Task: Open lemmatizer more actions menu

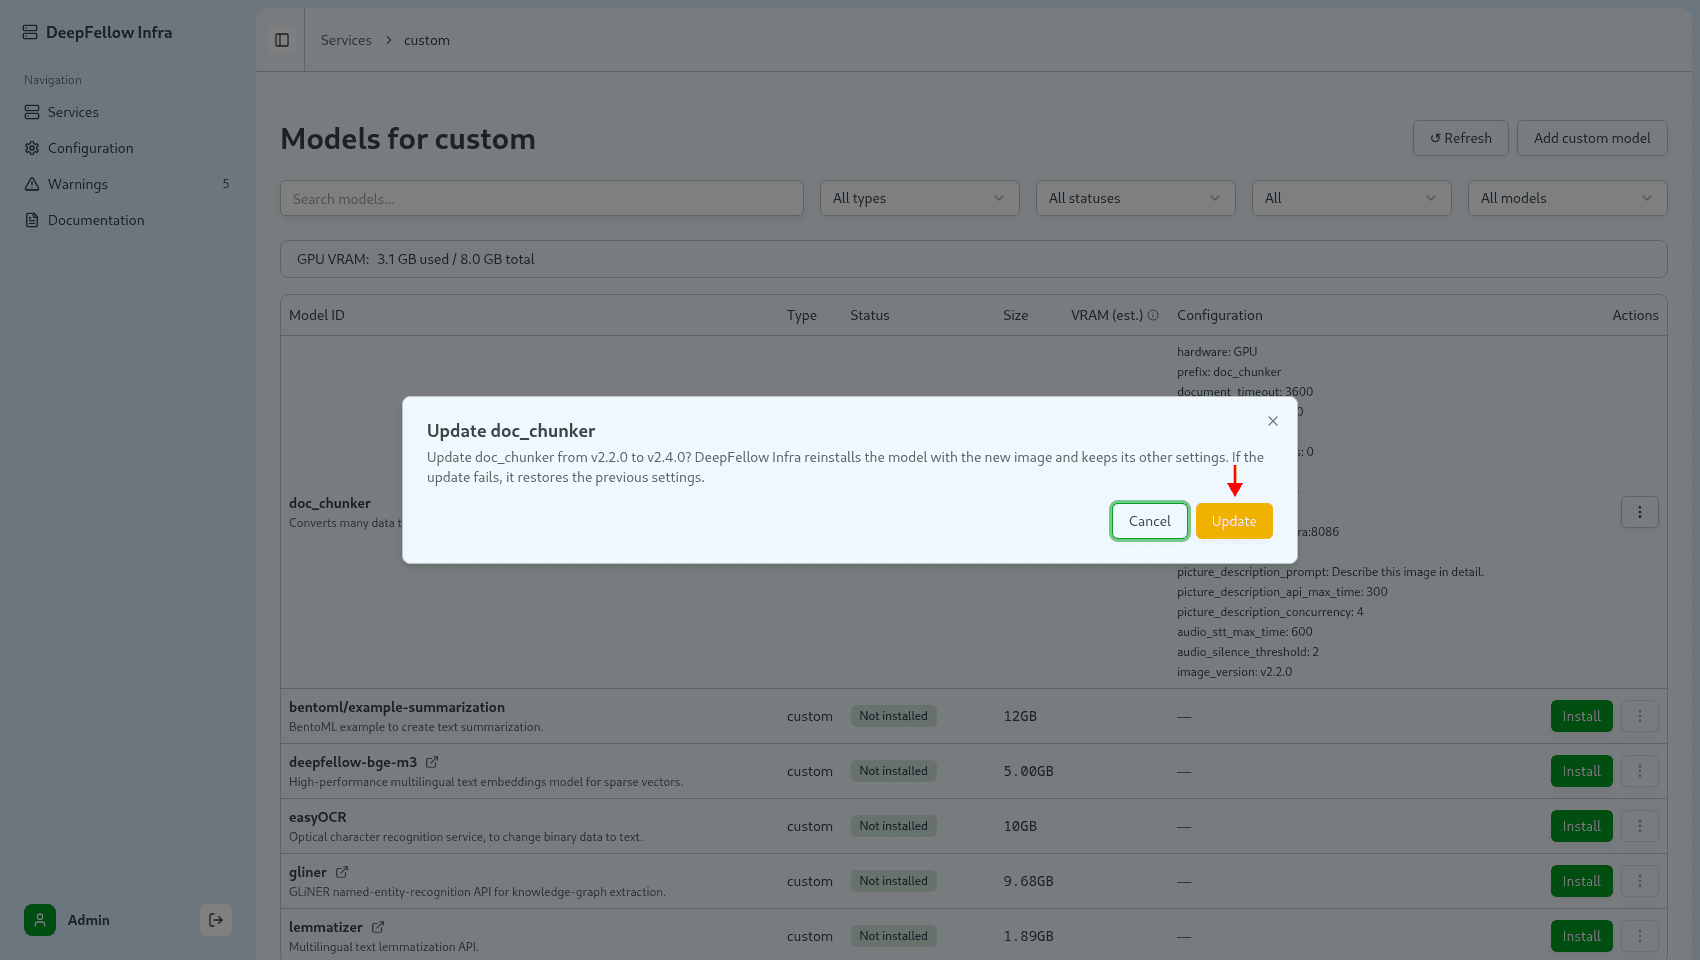Action: tap(1640, 936)
